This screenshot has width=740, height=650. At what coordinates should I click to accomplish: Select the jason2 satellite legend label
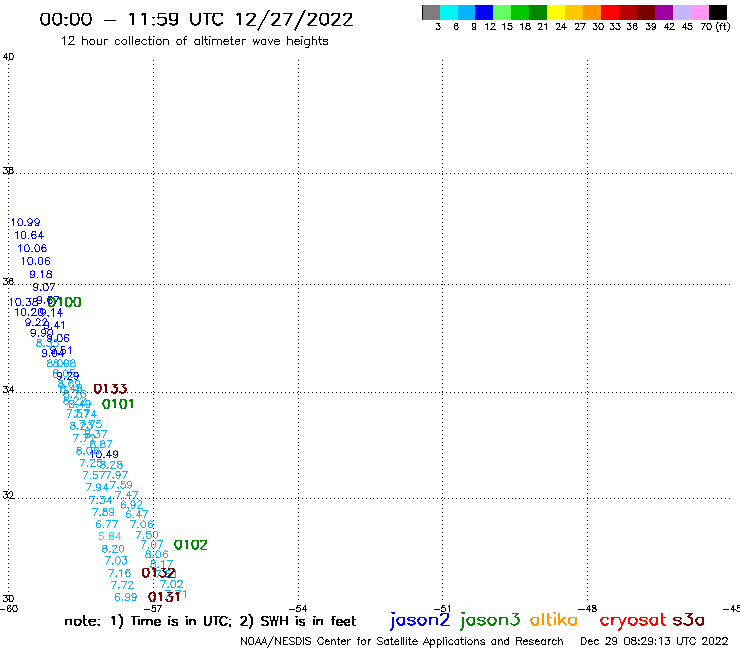[x=420, y=620]
